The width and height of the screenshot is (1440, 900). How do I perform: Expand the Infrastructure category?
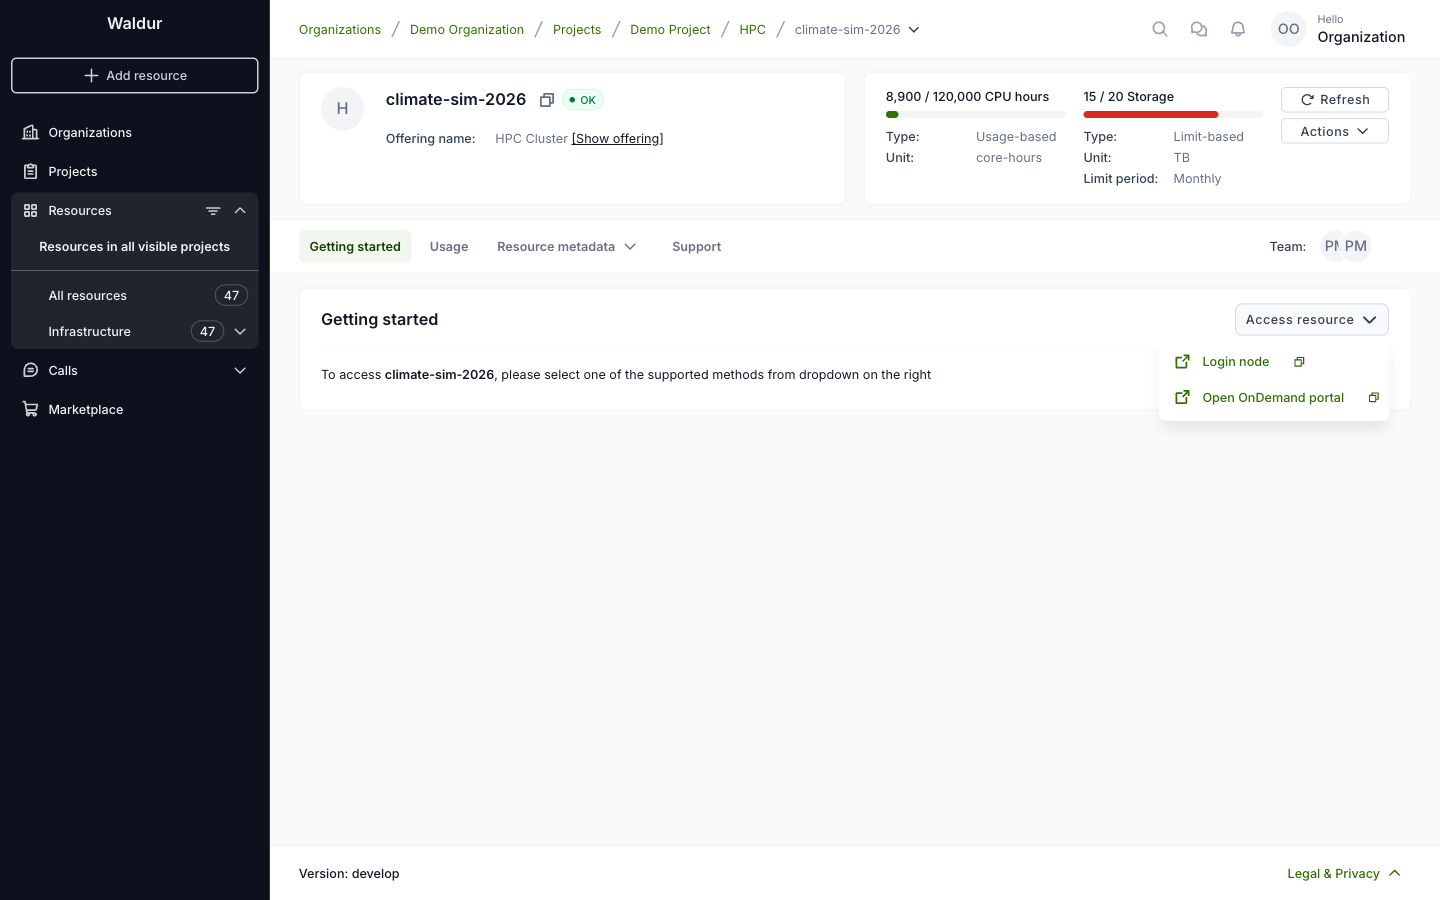click(x=240, y=332)
